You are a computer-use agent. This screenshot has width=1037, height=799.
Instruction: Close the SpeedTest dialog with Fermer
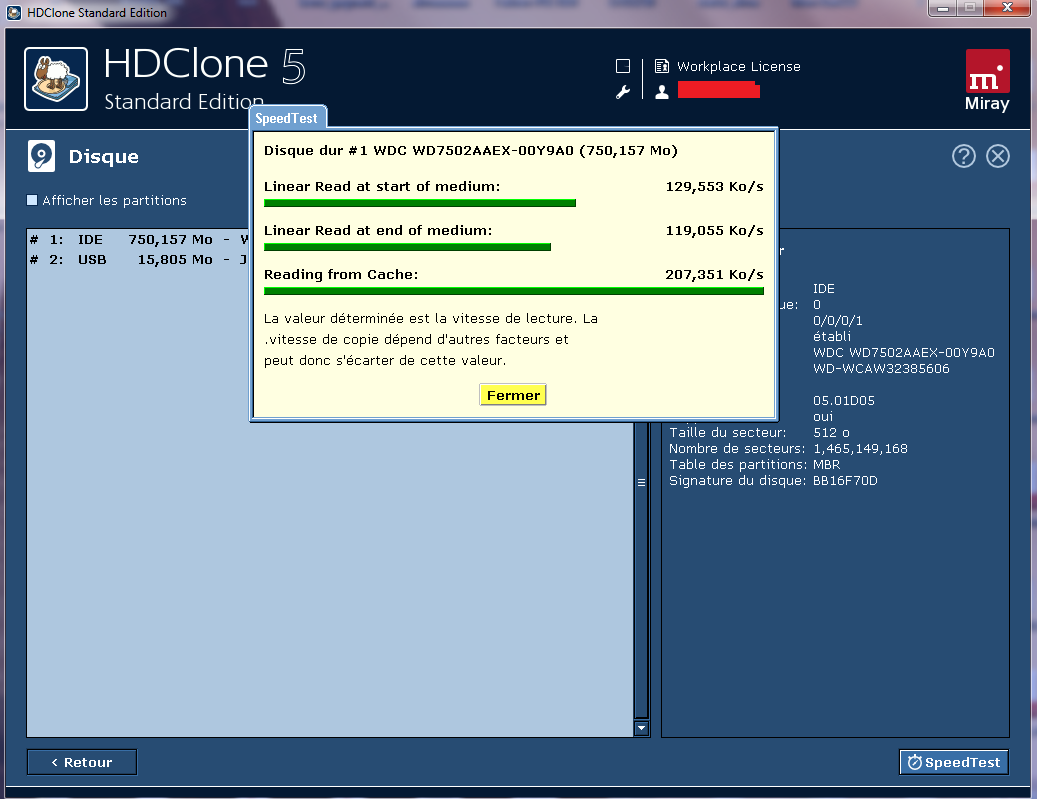click(513, 395)
